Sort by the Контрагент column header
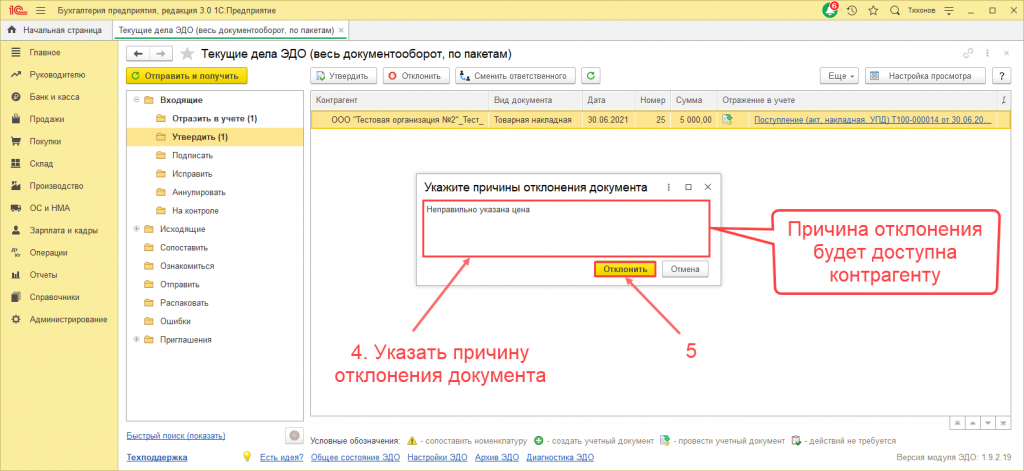 click(400, 100)
